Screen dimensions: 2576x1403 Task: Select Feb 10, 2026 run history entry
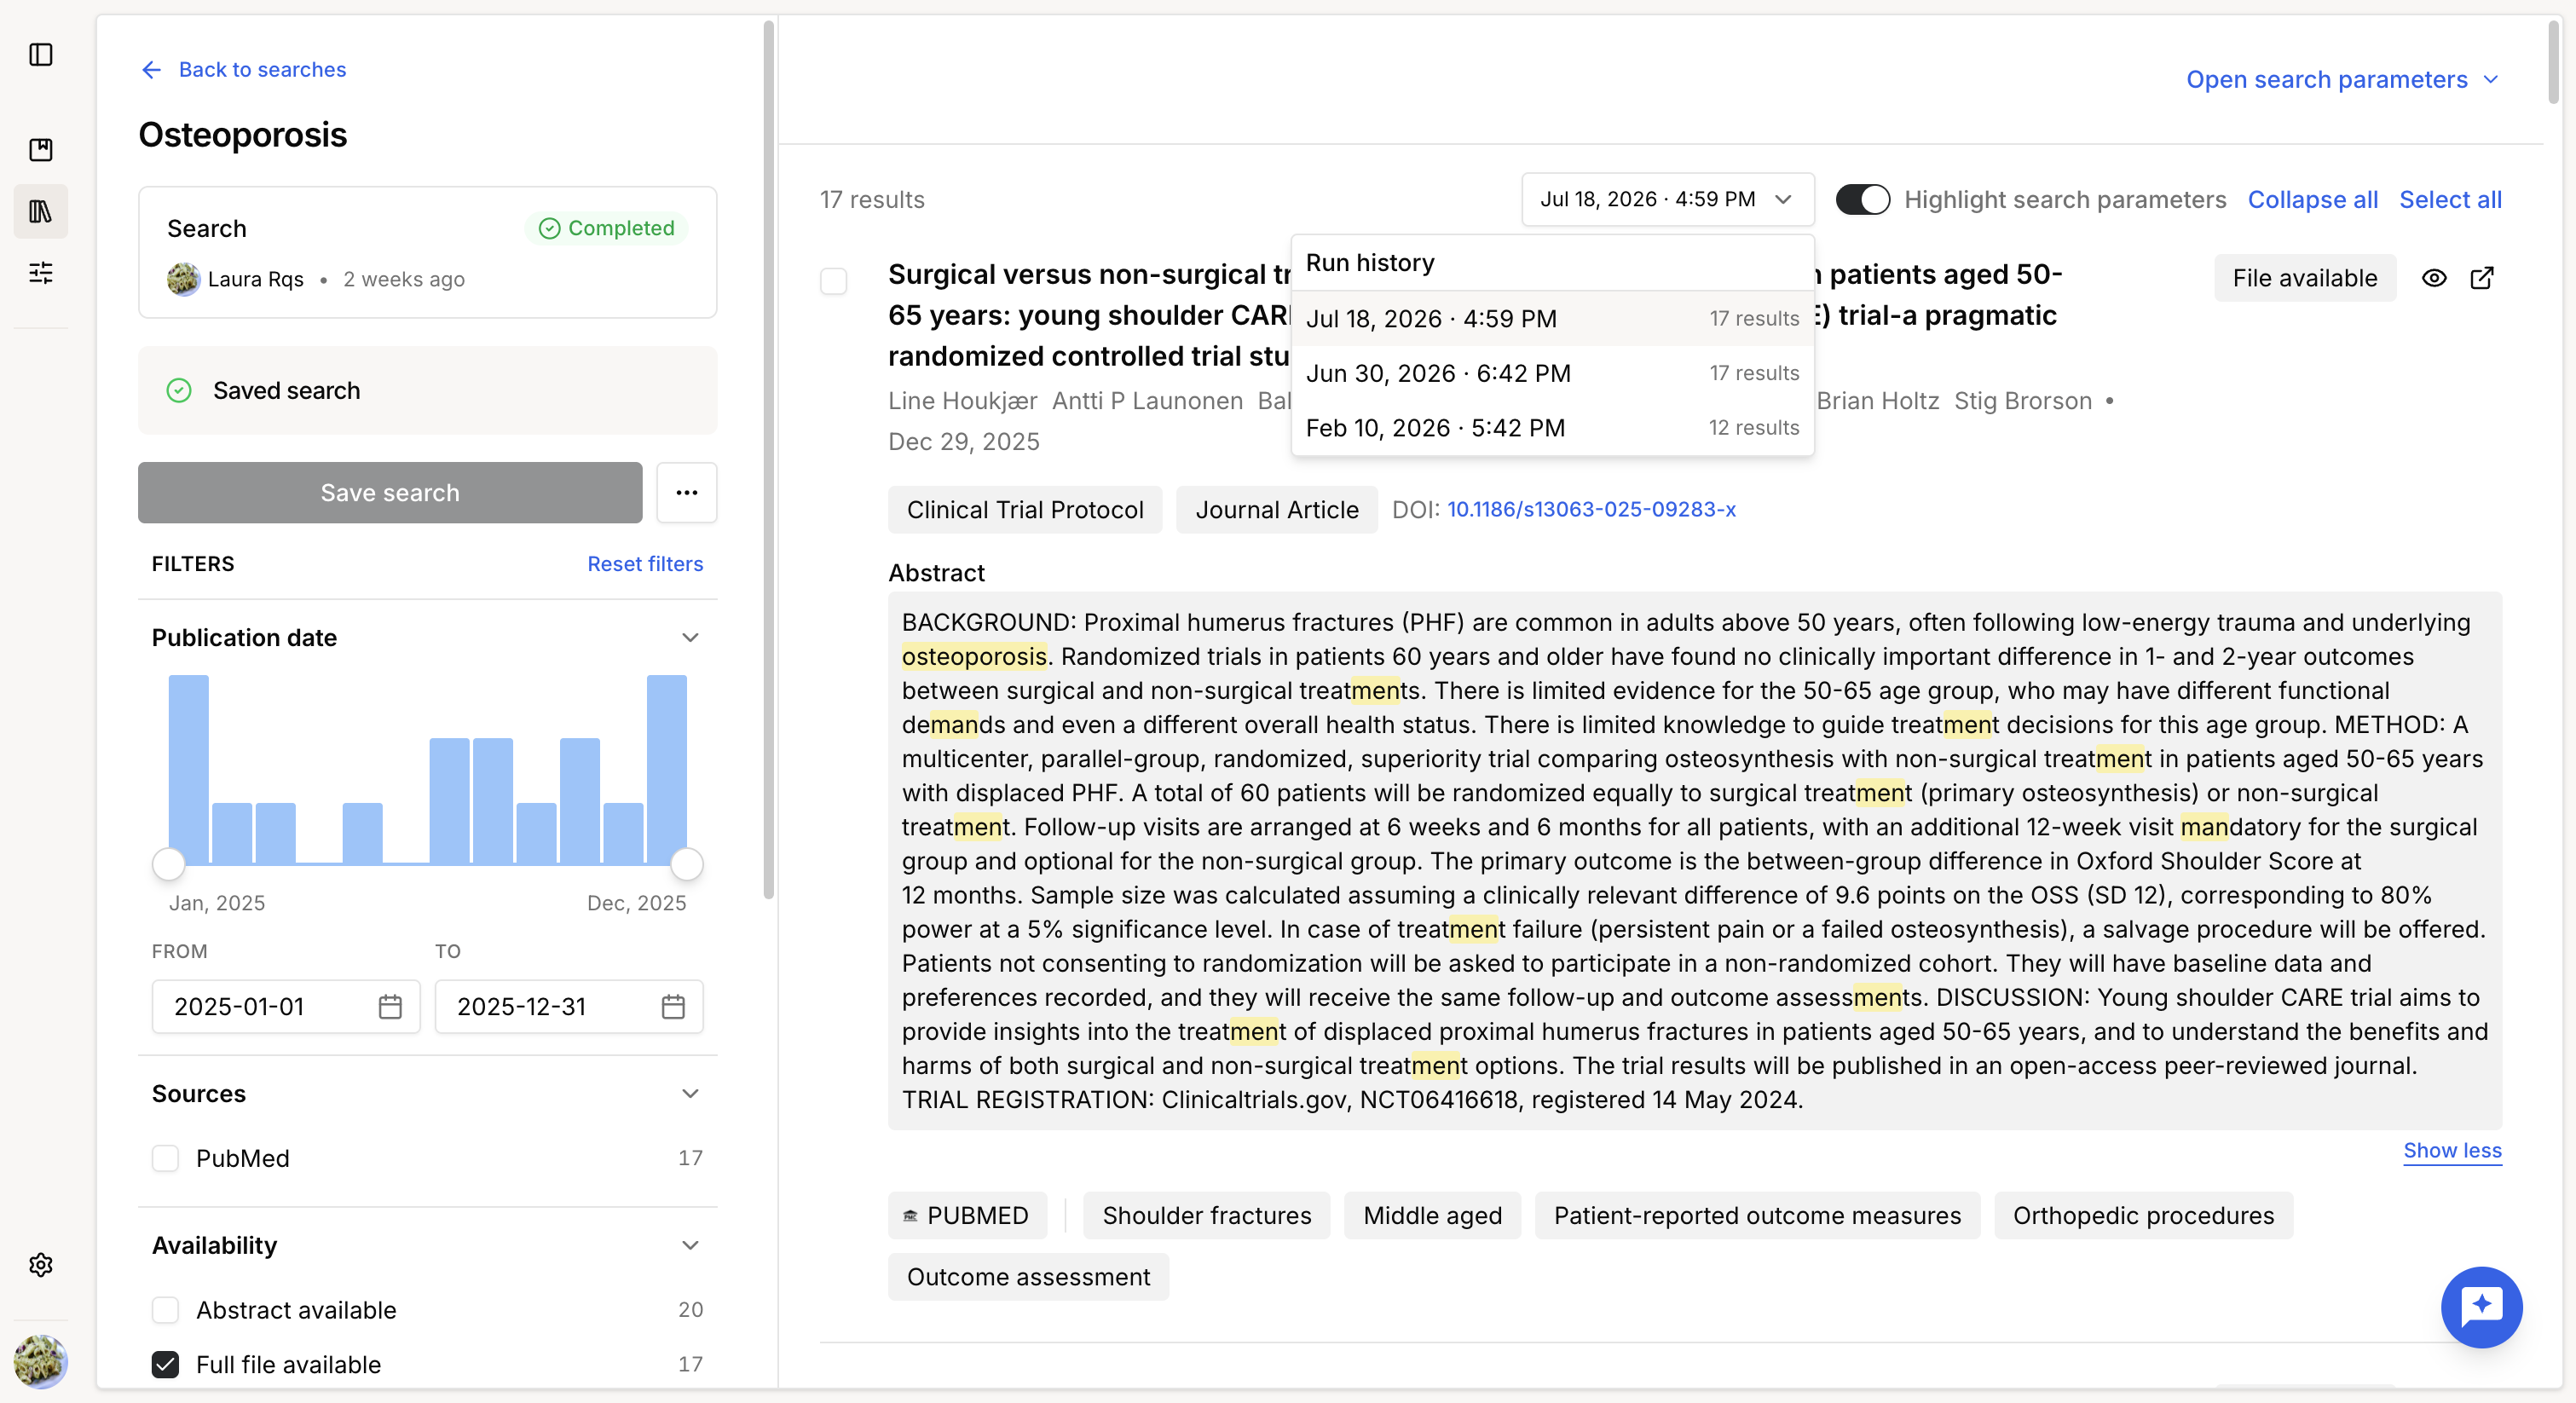tap(1552, 428)
